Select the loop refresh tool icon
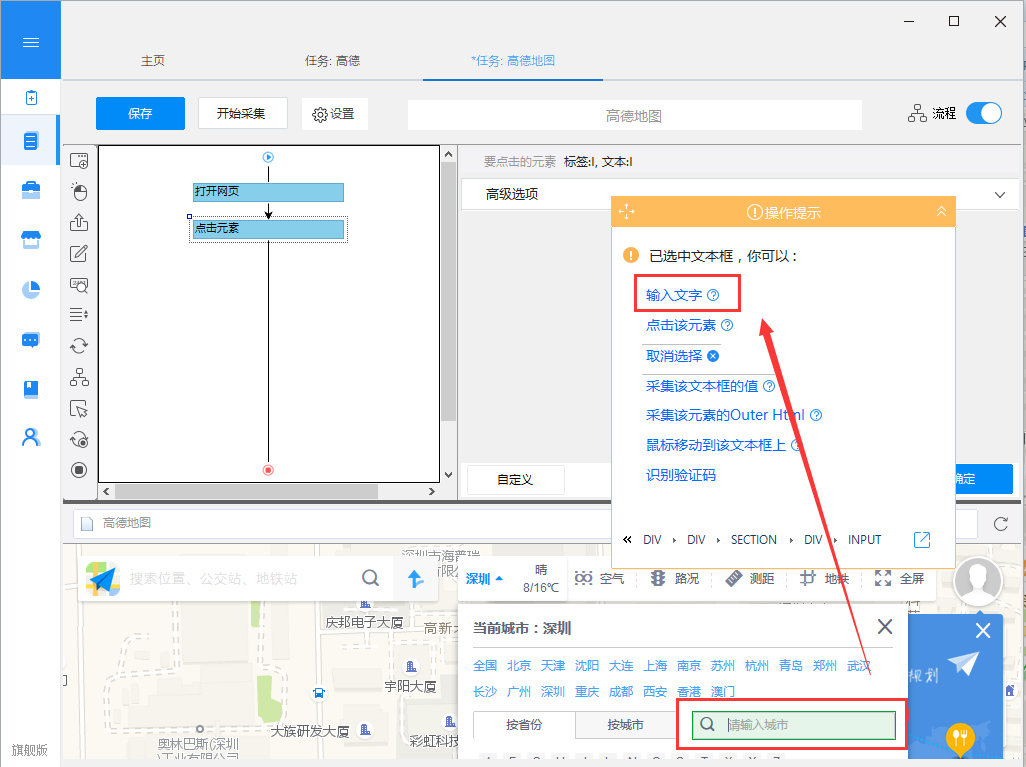 (79, 346)
